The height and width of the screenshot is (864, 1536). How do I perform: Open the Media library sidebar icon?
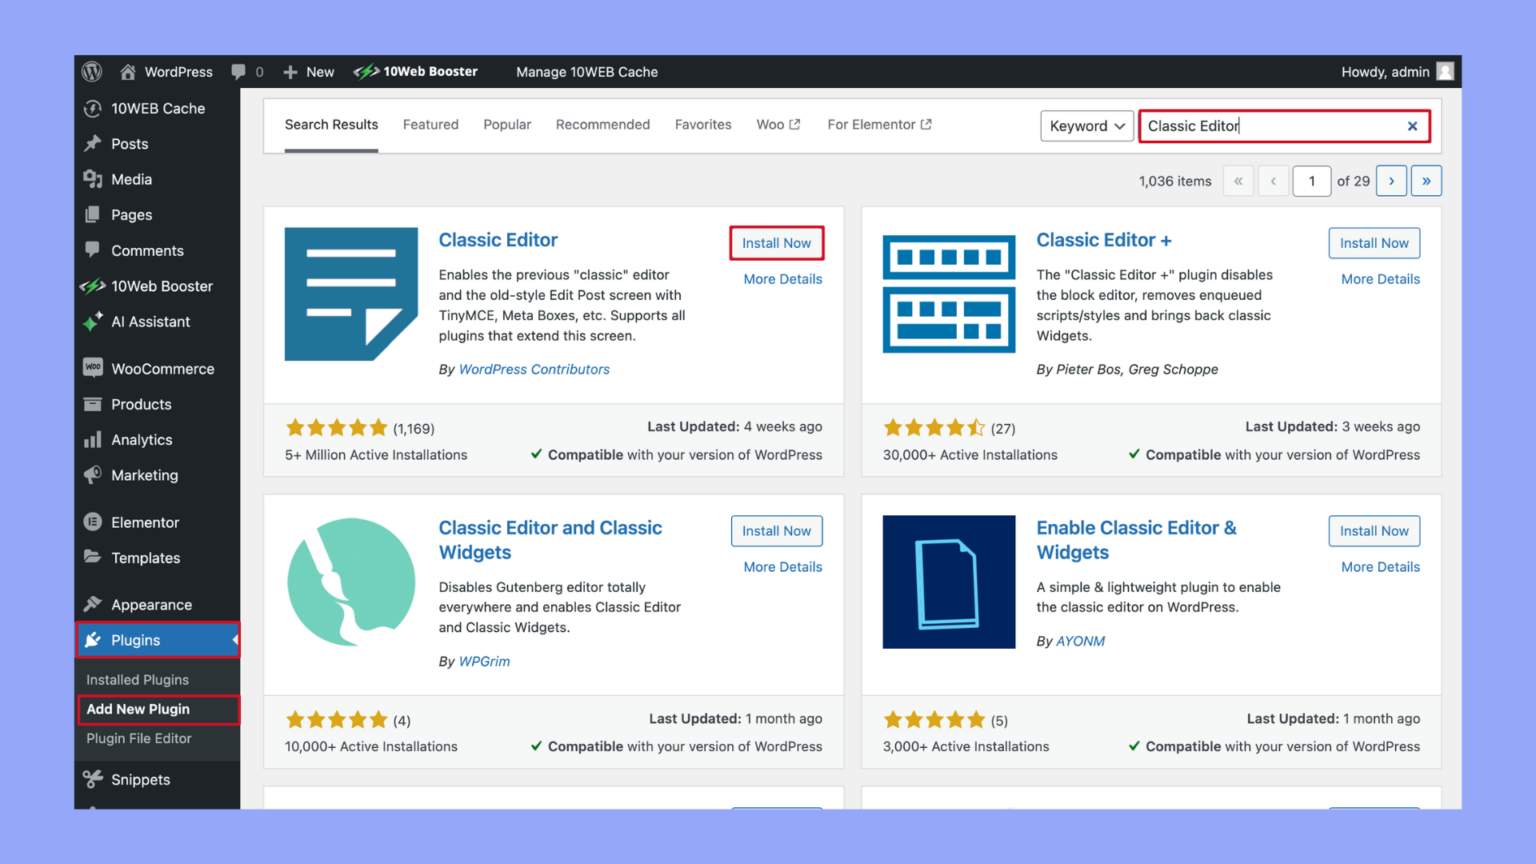click(x=93, y=179)
